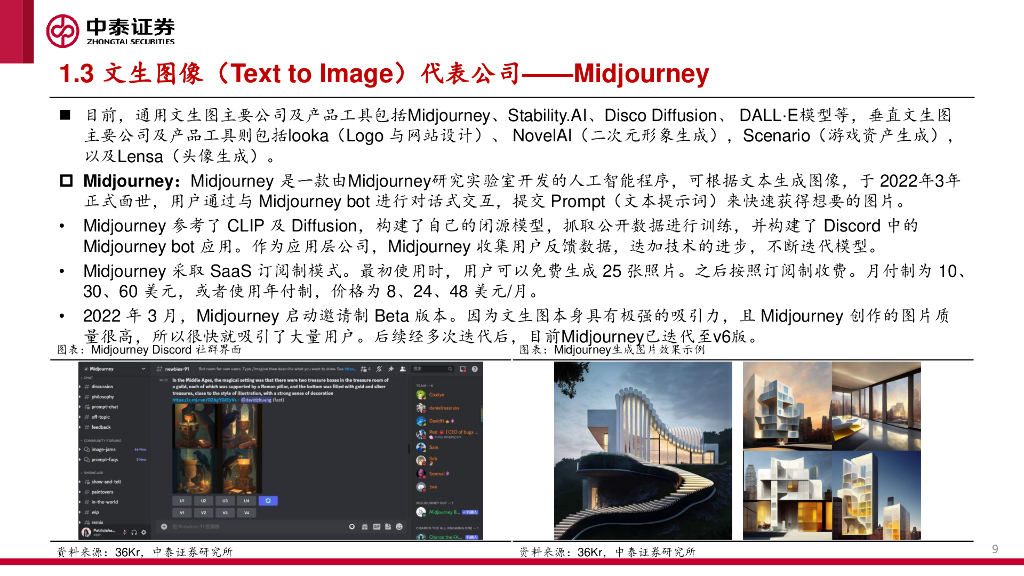Viewport: 1024px width, 576px height.
Task: Click the V2 variation button
Action: click(x=203, y=513)
